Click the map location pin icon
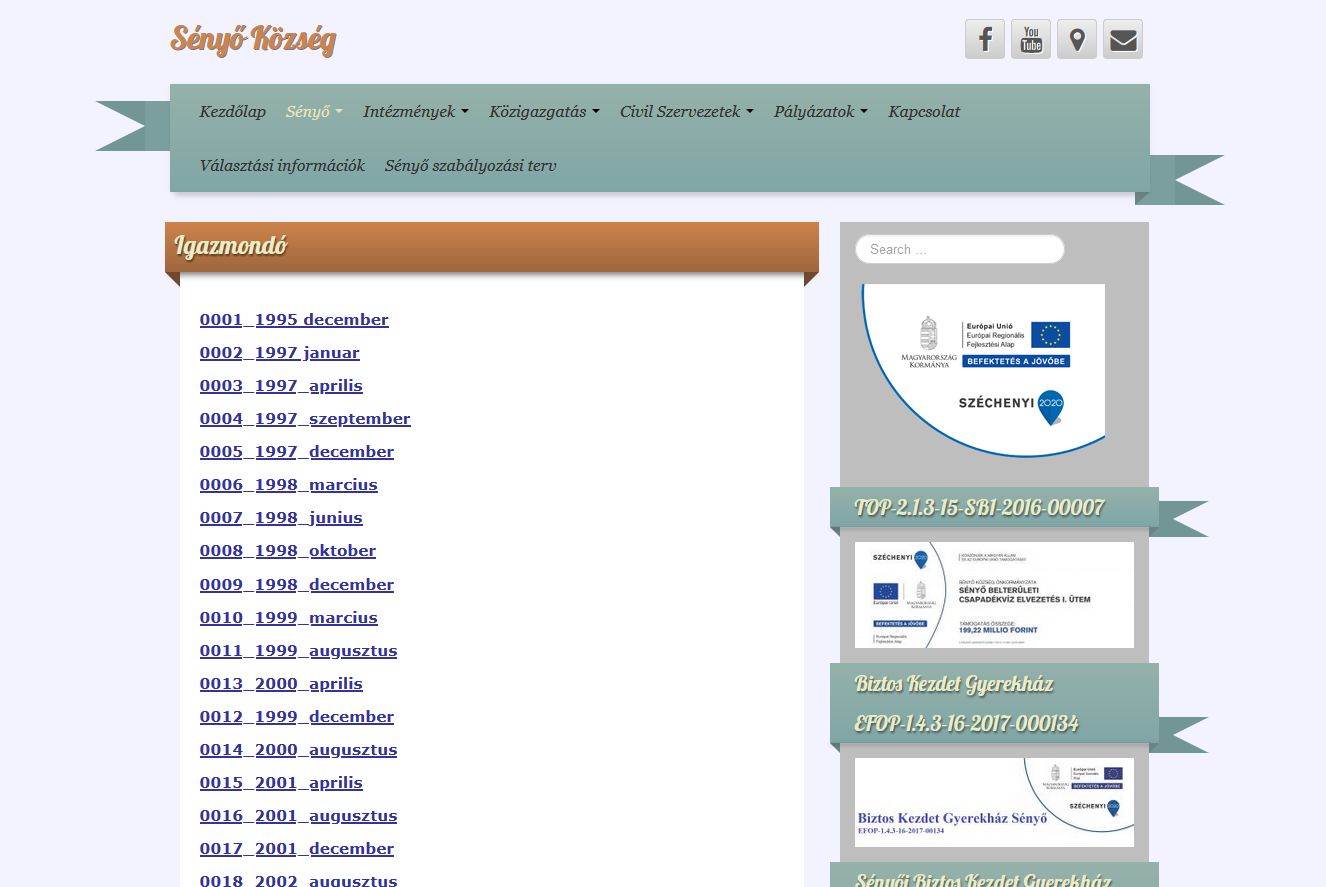 (1077, 39)
